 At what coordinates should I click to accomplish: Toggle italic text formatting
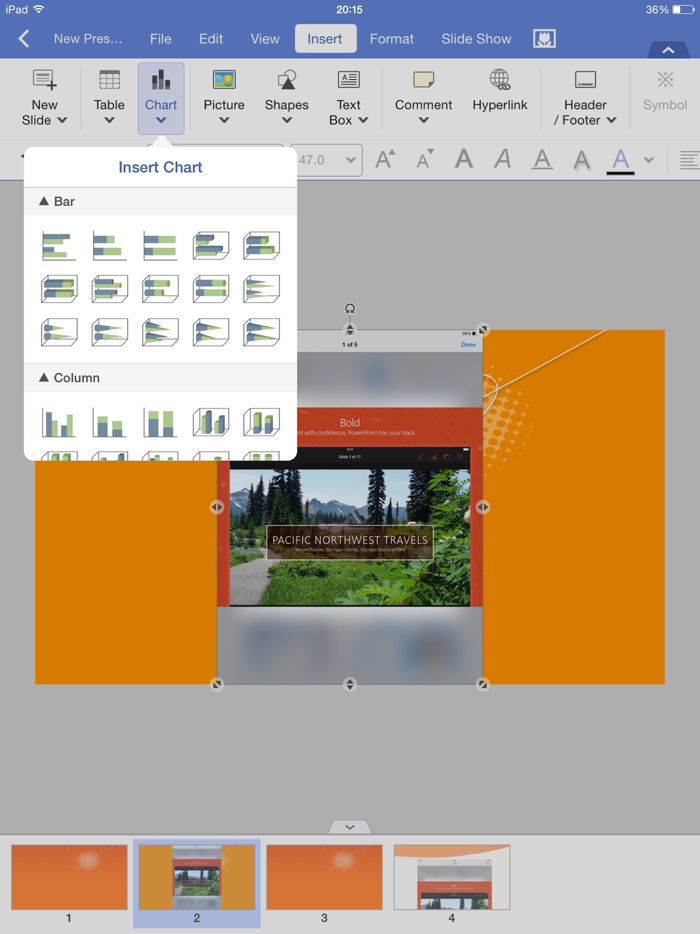coord(503,159)
